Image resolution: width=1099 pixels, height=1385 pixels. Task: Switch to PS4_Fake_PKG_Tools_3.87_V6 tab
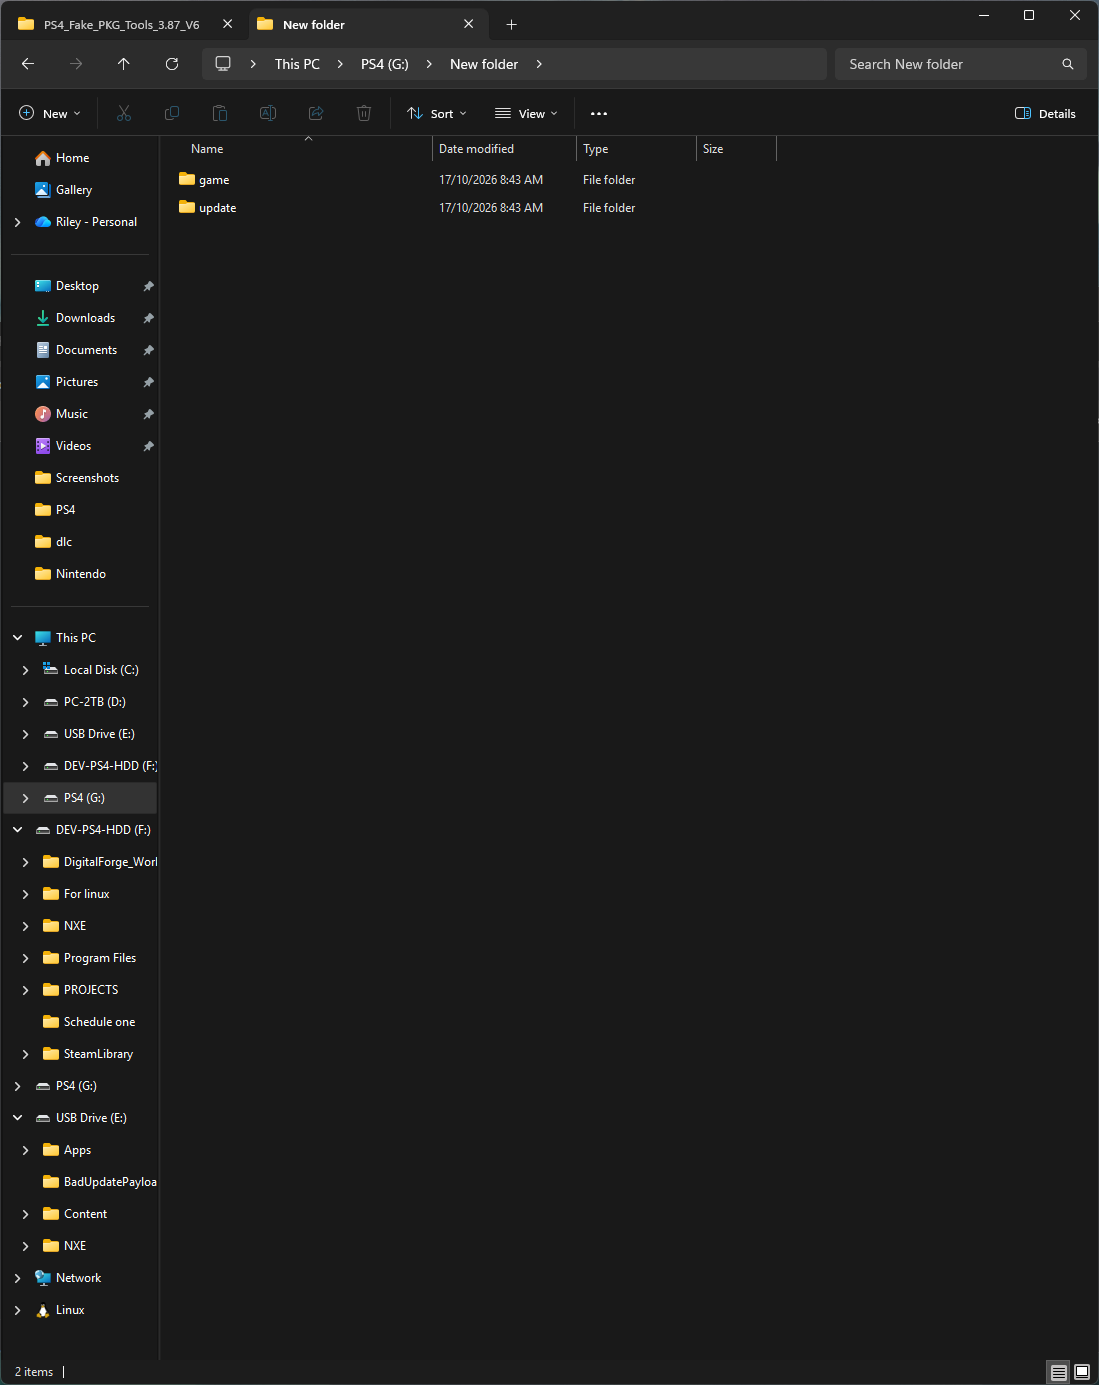(x=122, y=25)
